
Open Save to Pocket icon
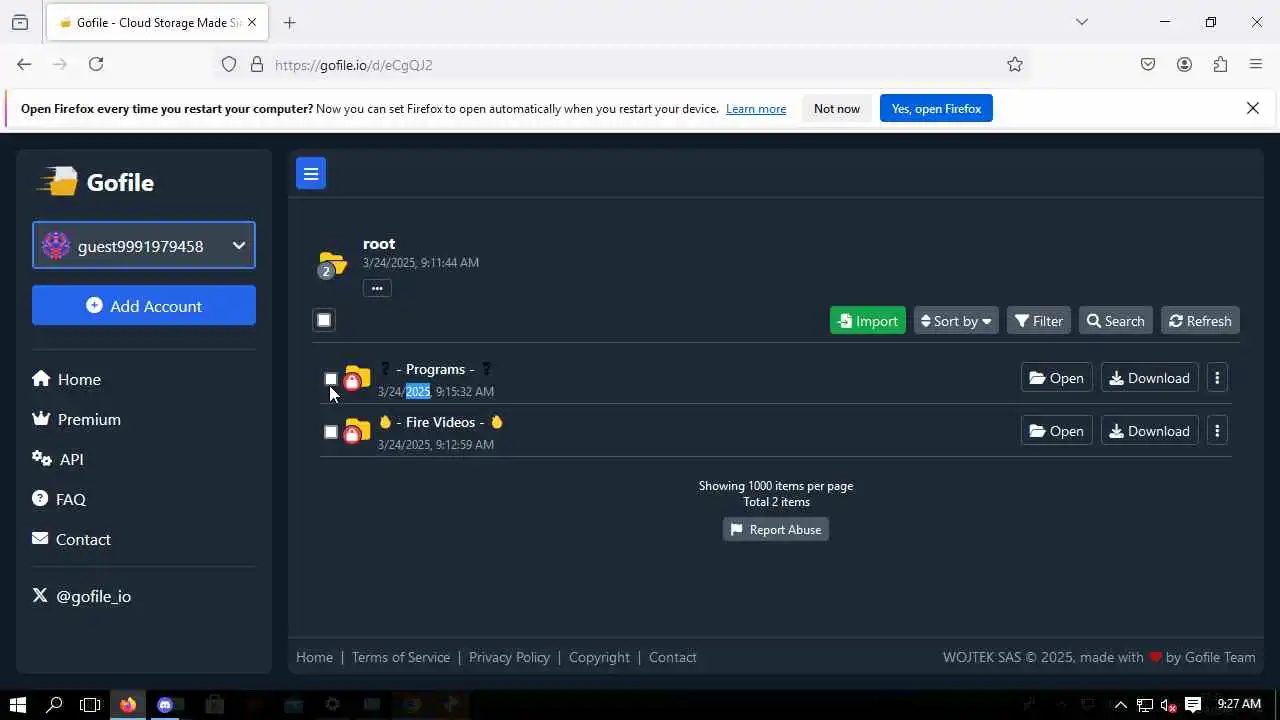(x=1148, y=64)
